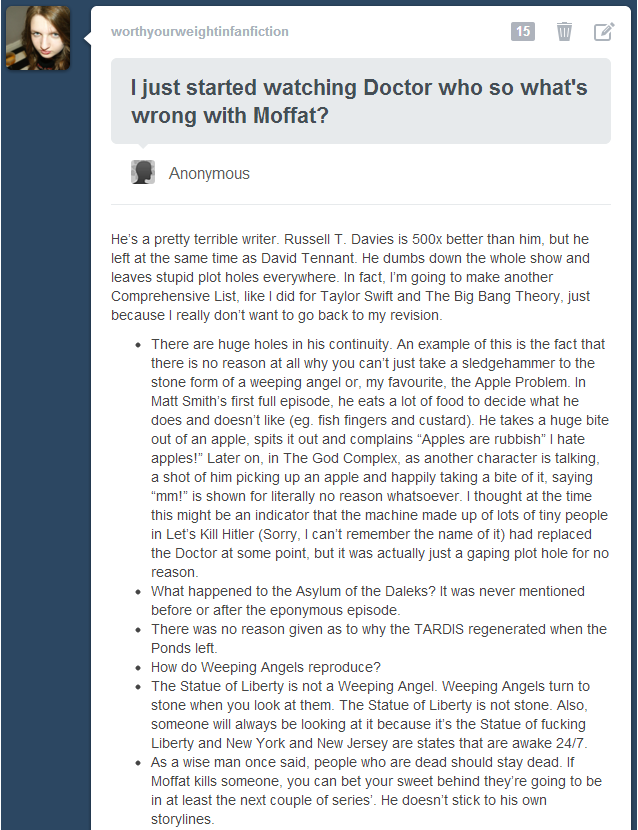638x830 pixels.
Task: Click the "Apple Problem" phrase in the first bullet
Action: click(515, 382)
